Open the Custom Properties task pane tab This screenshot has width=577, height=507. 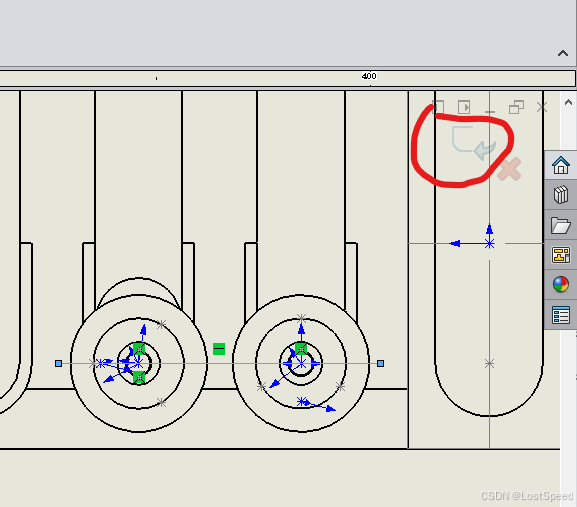point(561,315)
